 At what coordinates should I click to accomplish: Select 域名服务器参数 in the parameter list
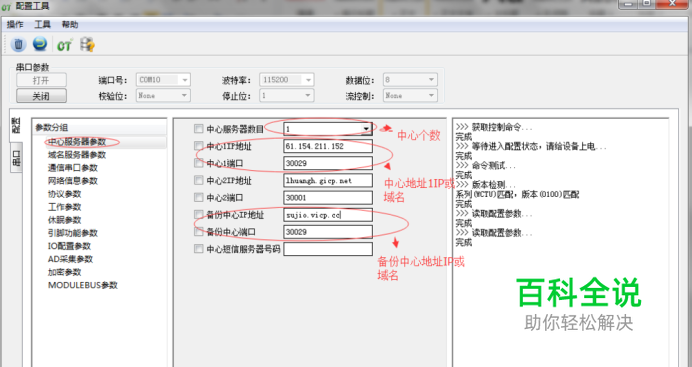point(77,155)
